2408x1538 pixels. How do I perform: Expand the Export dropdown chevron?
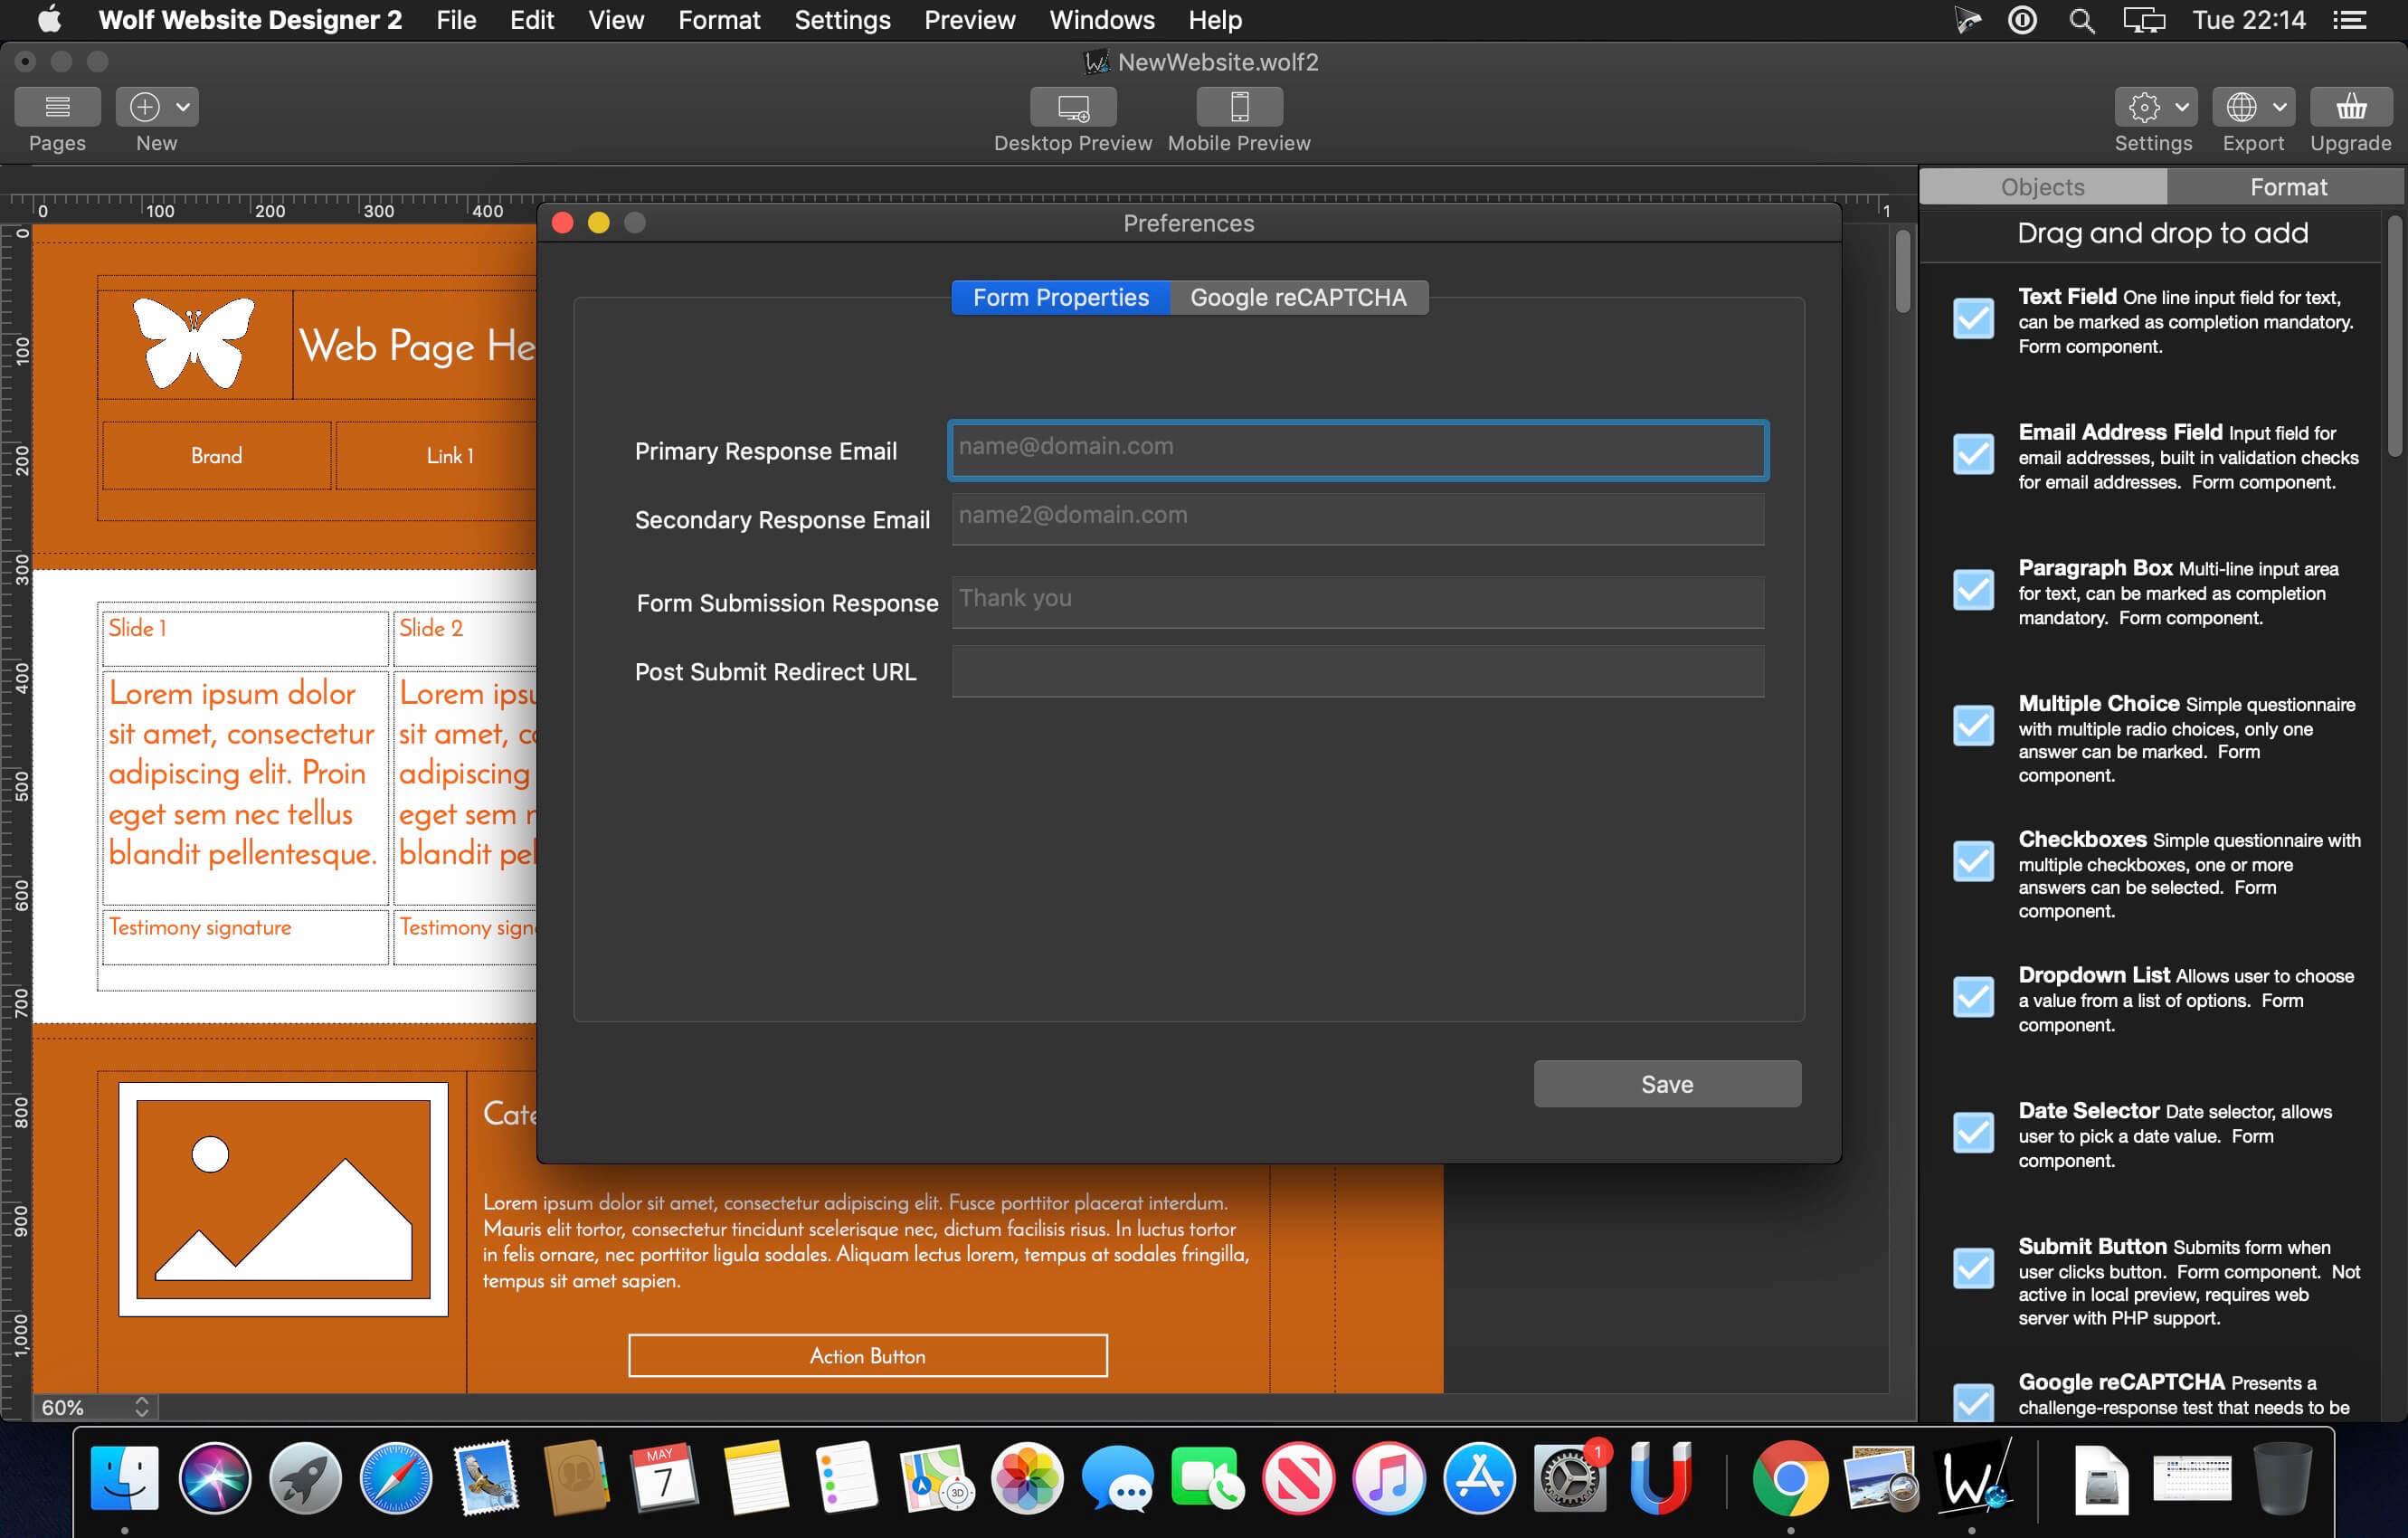[x=2279, y=107]
